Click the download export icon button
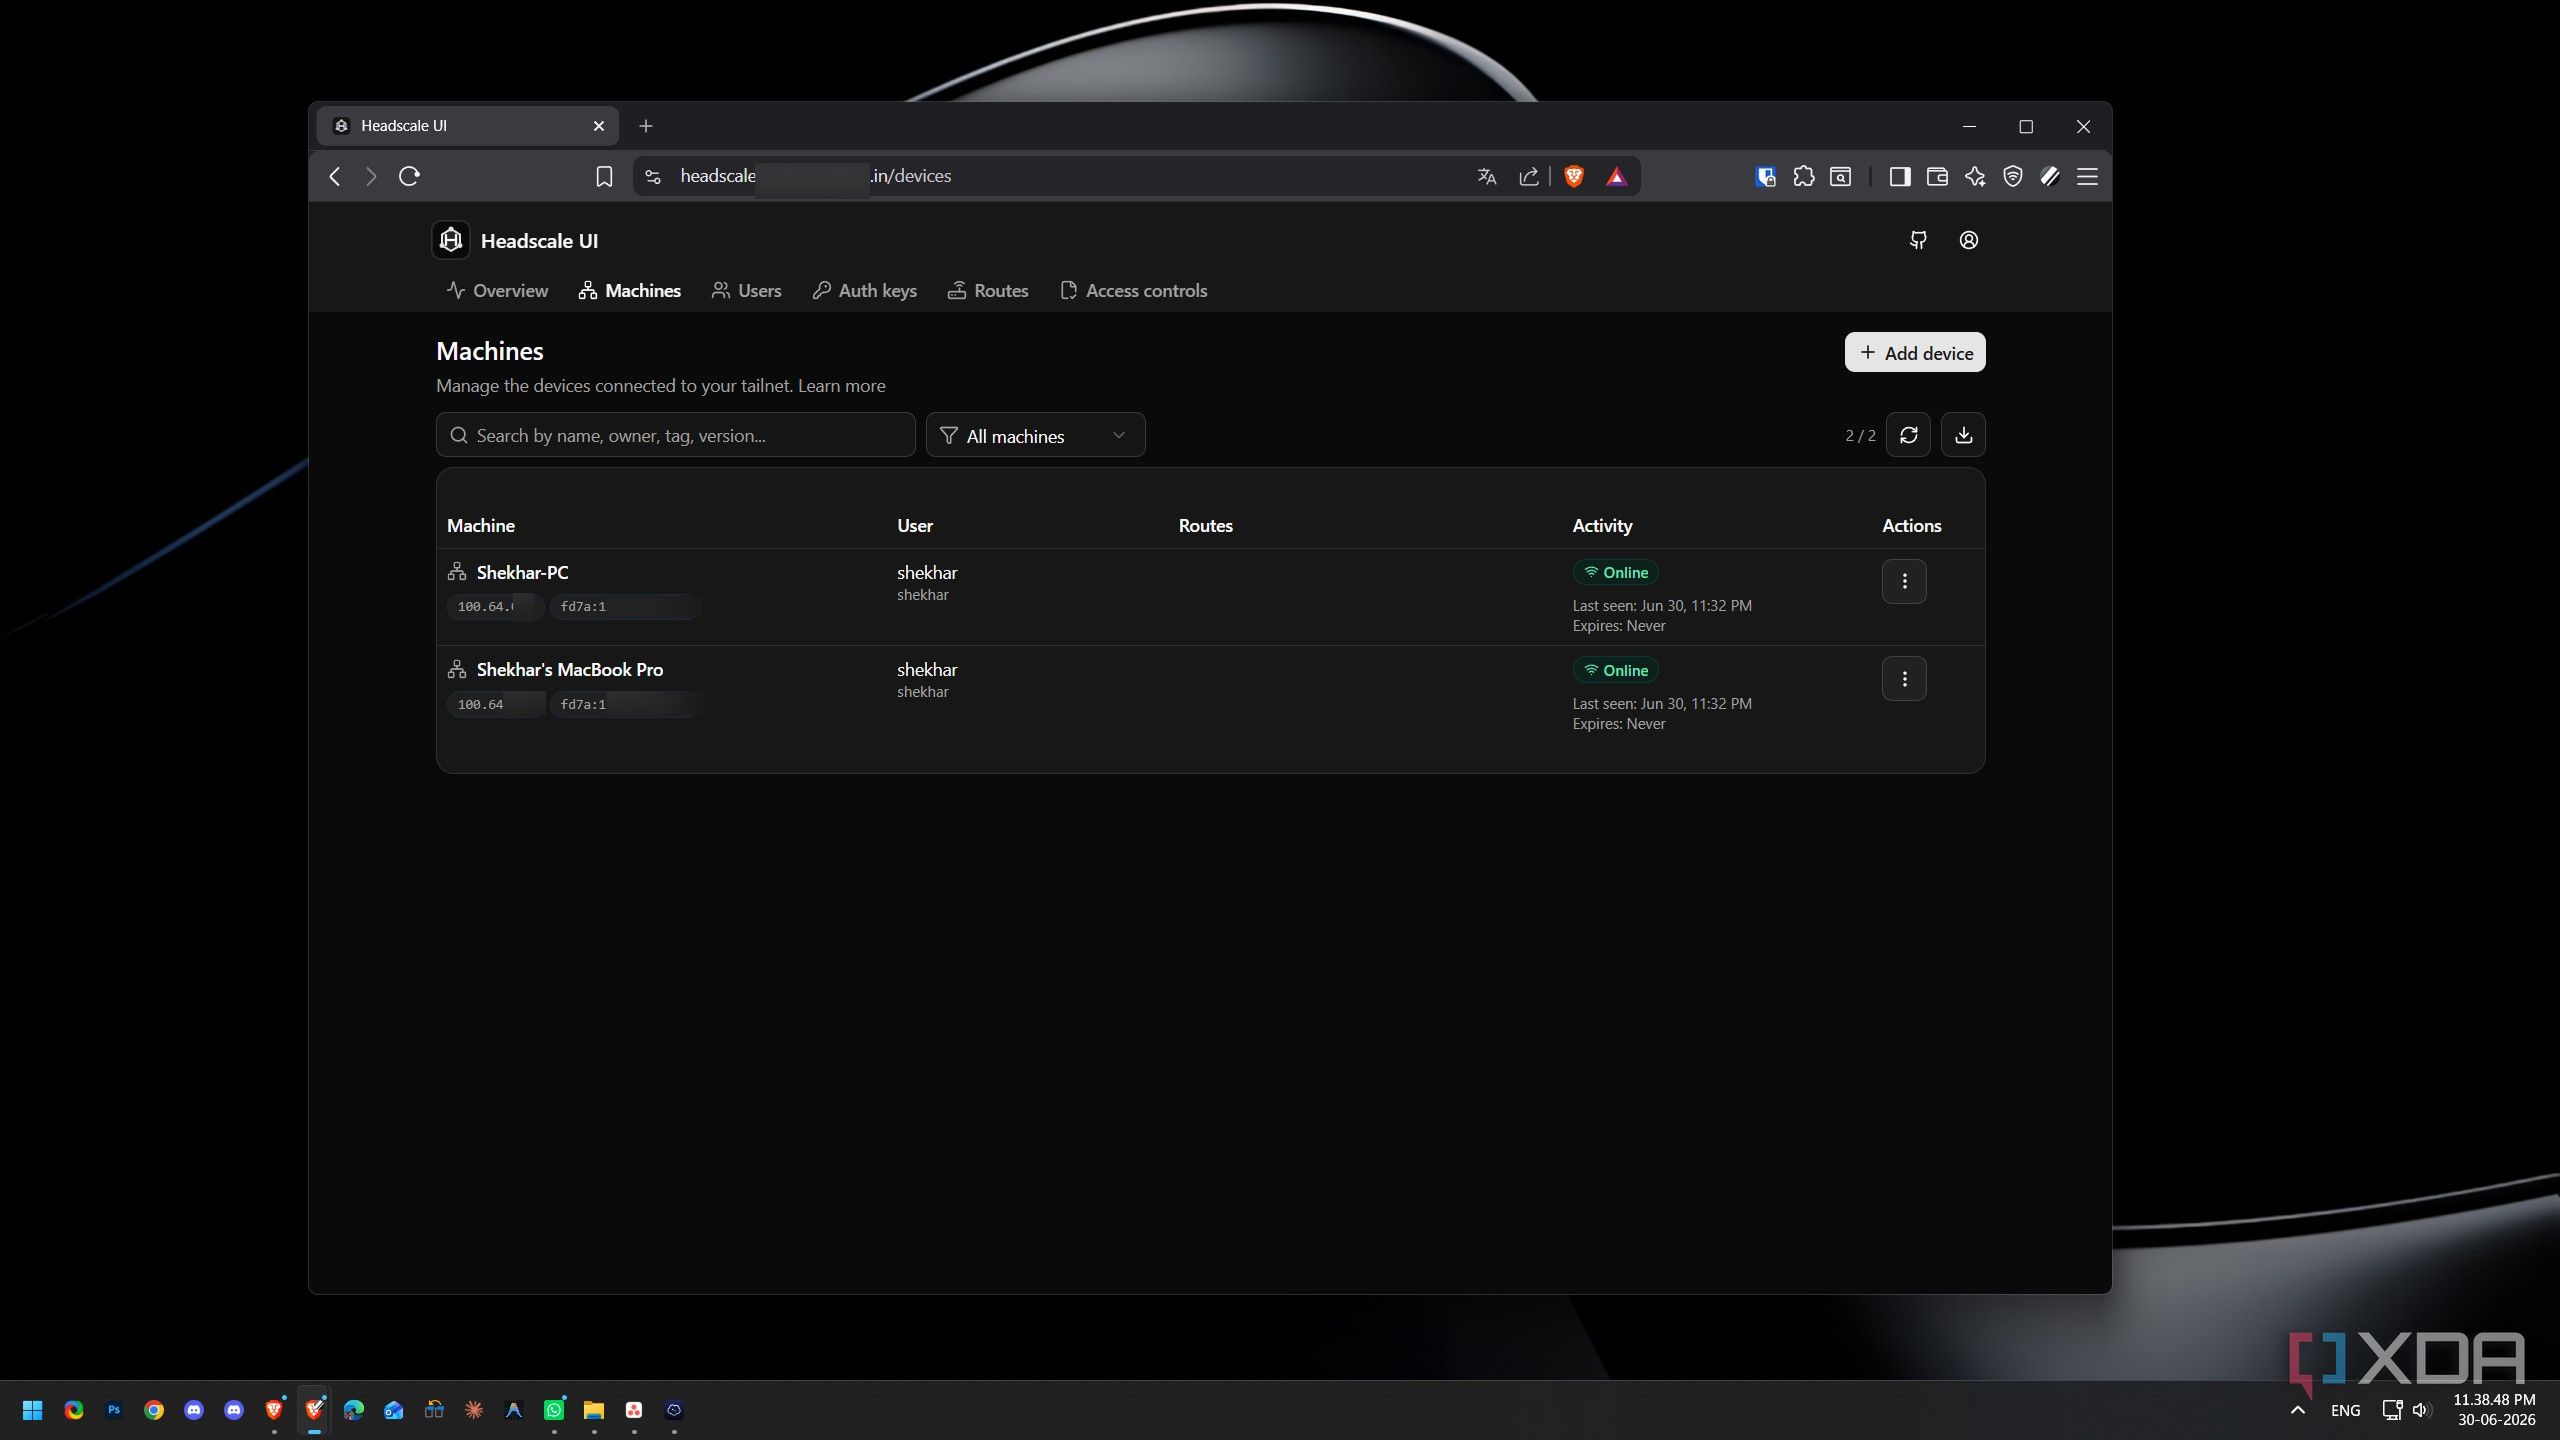 1963,435
